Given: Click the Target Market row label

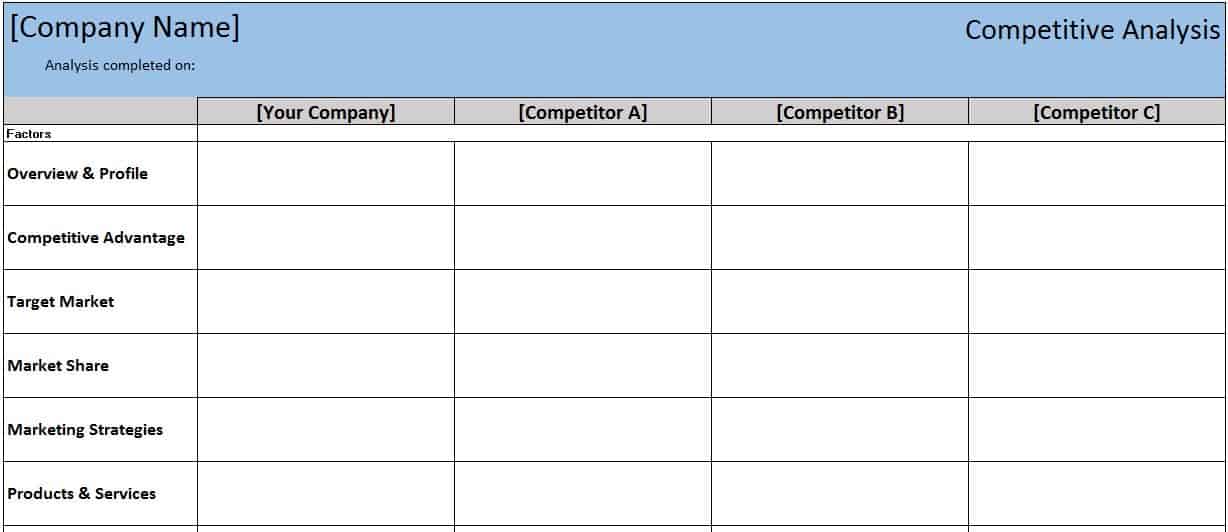Looking at the screenshot, I should click(x=61, y=301).
